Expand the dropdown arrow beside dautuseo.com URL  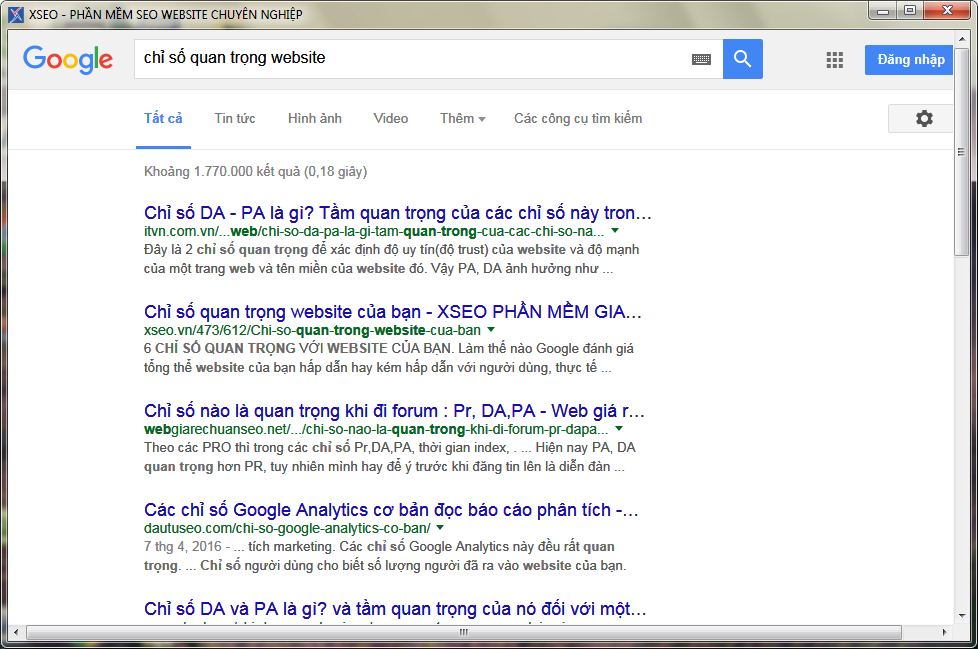[x=440, y=528]
